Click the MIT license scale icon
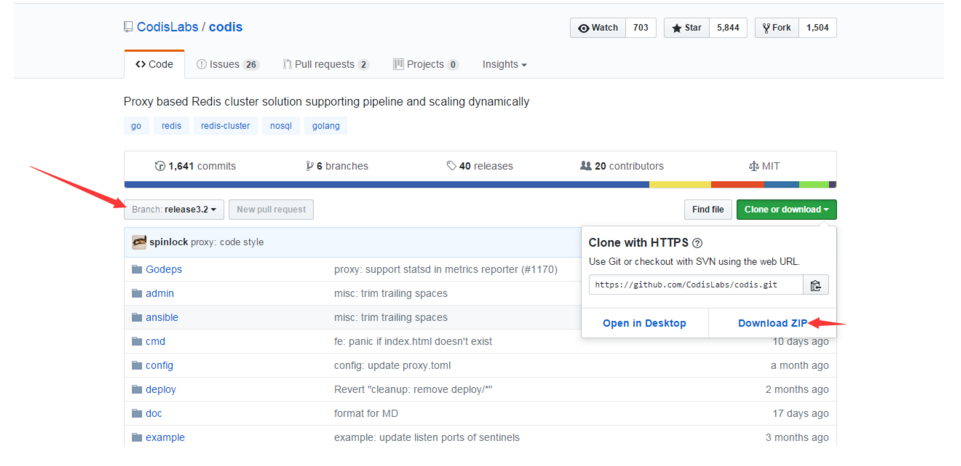The image size is (961, 466). click(753, 166)
